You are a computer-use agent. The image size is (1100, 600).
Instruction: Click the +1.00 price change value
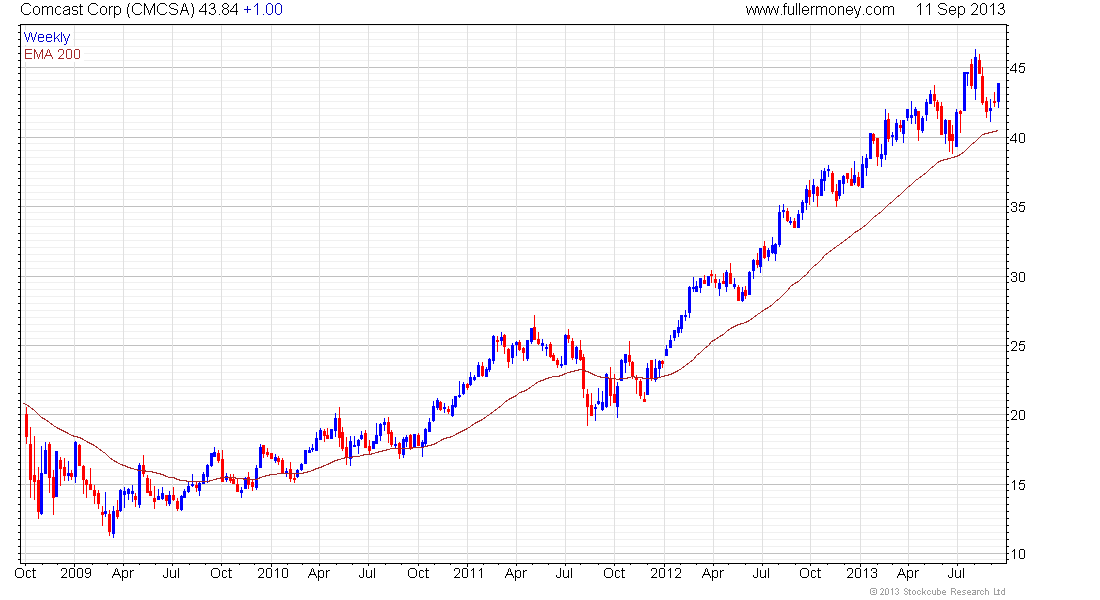pos(263,10)
